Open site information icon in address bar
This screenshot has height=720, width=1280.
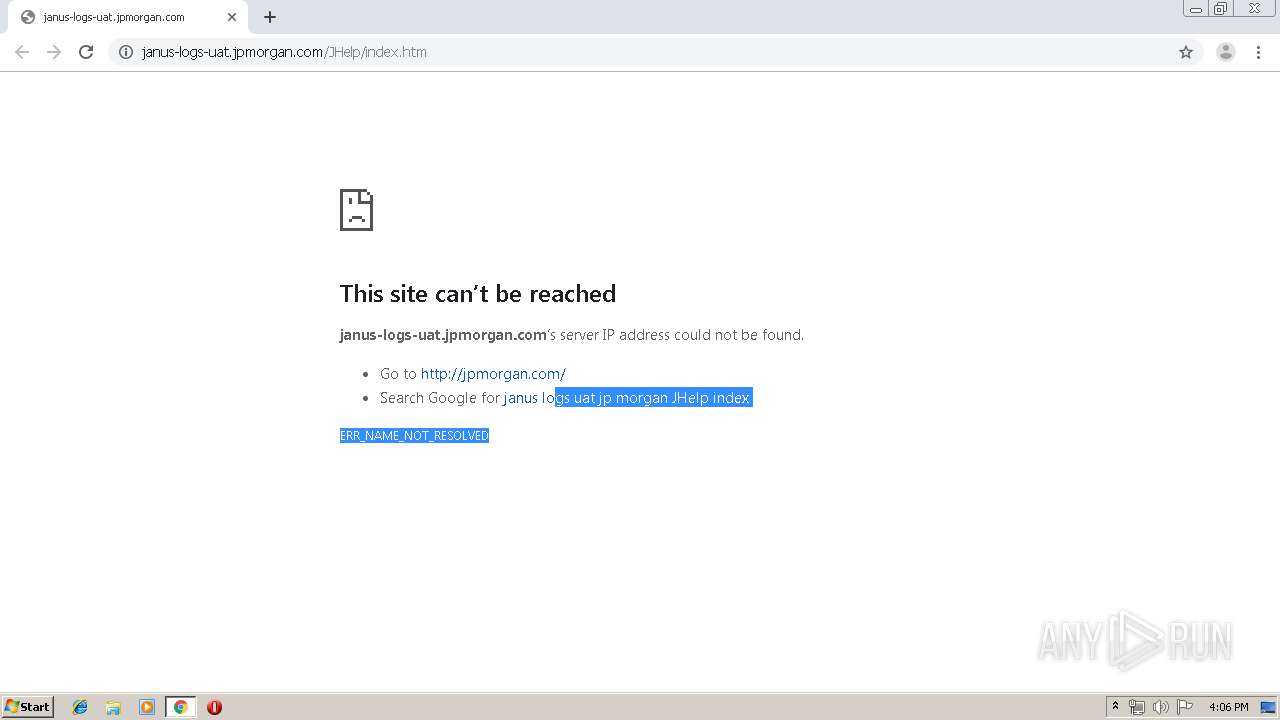pyautogui.click(x=126, y=52)
